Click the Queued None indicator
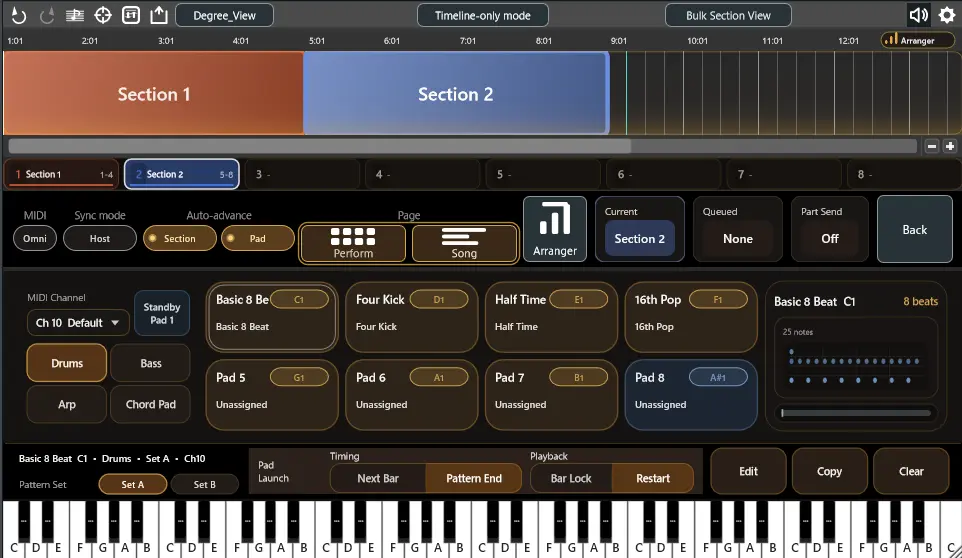Screen dimensions: 962x558 click(737, 239)
